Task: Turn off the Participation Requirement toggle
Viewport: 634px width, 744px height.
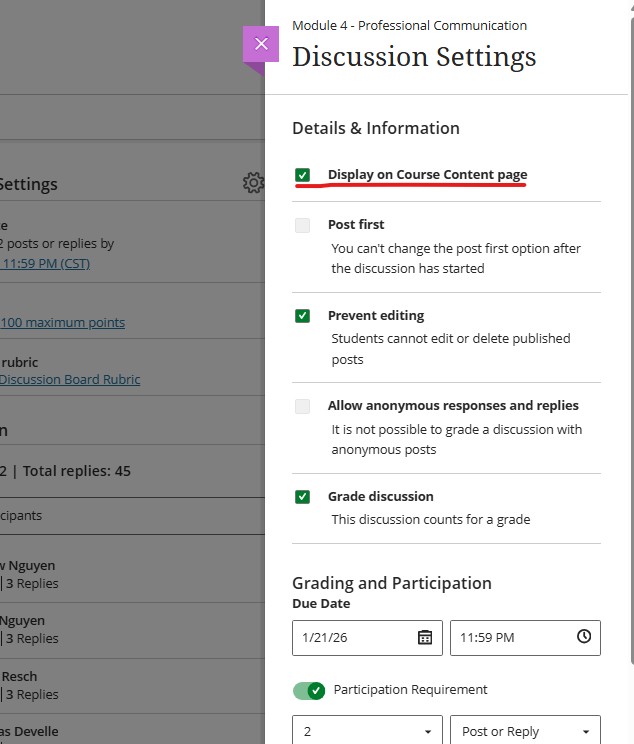Action: tap(309, 690)
